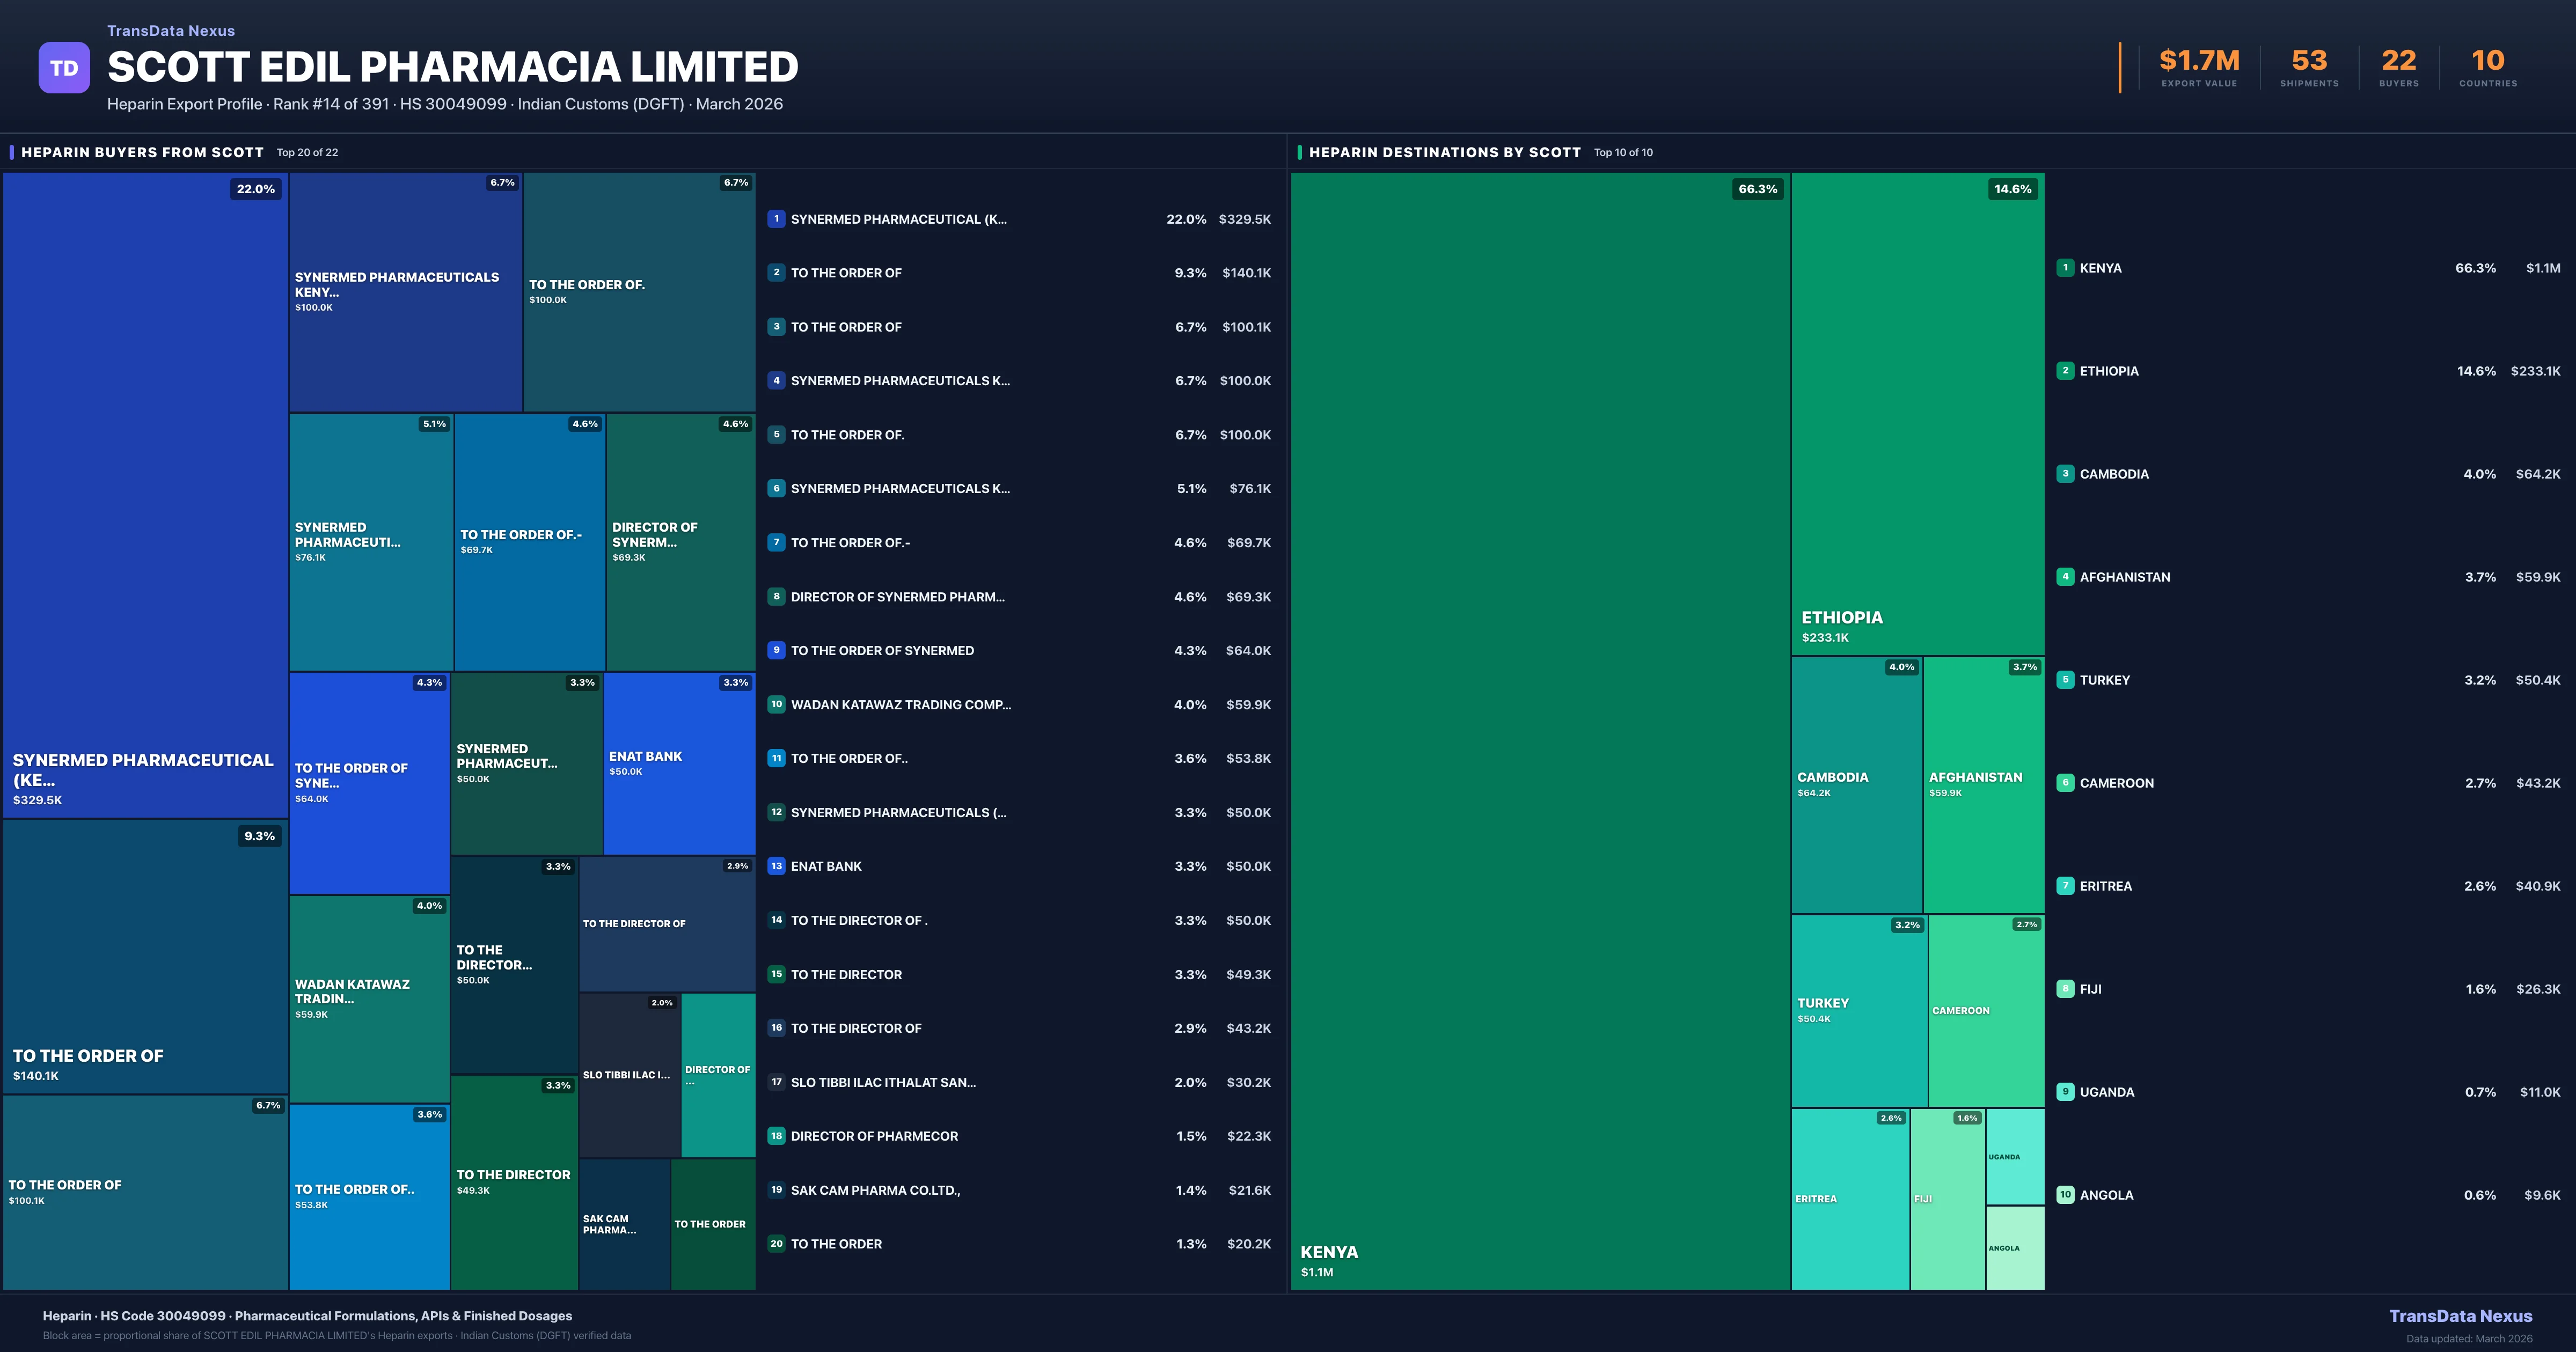The height and width of the screenshot is (1352, 2576).
Task: Click the 22.0% badge on largest buyer tile
Action: (x=256, y=189)
